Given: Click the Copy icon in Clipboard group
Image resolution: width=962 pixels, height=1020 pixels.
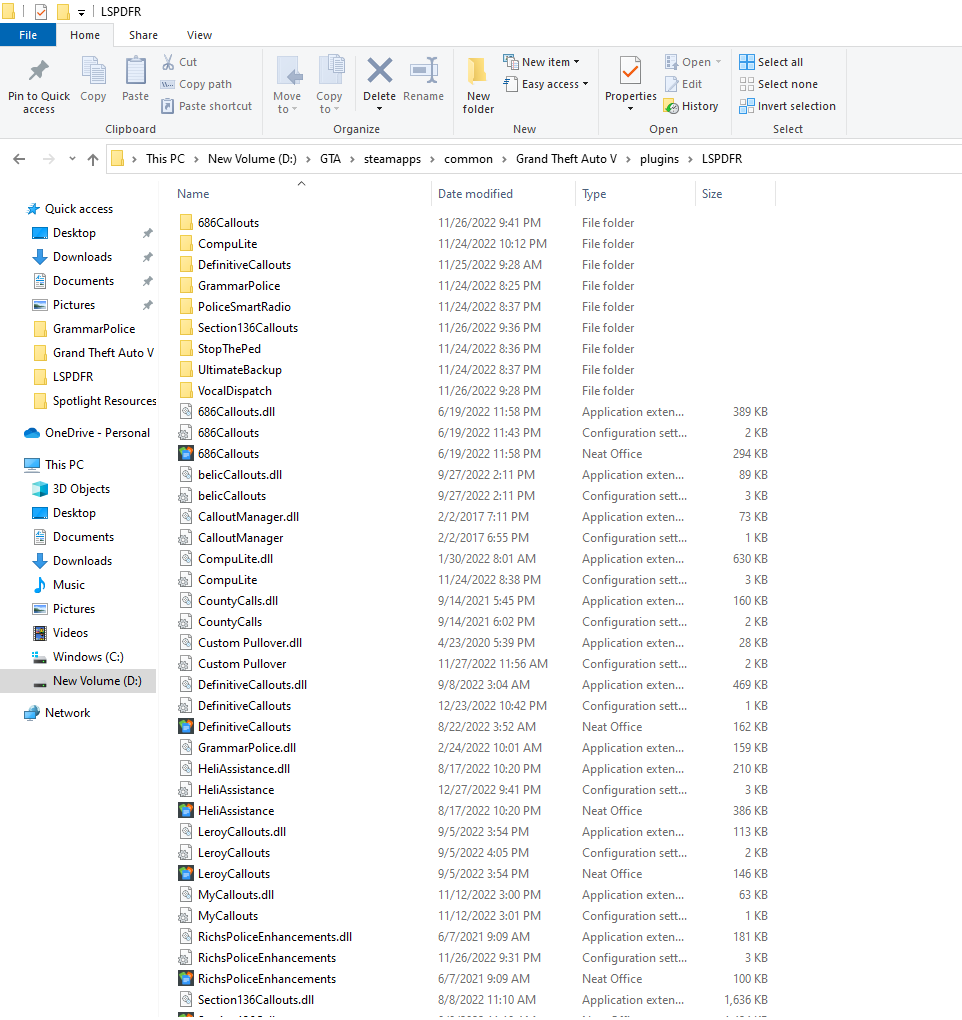Looking at the screenshot, I should coord(93,70).
